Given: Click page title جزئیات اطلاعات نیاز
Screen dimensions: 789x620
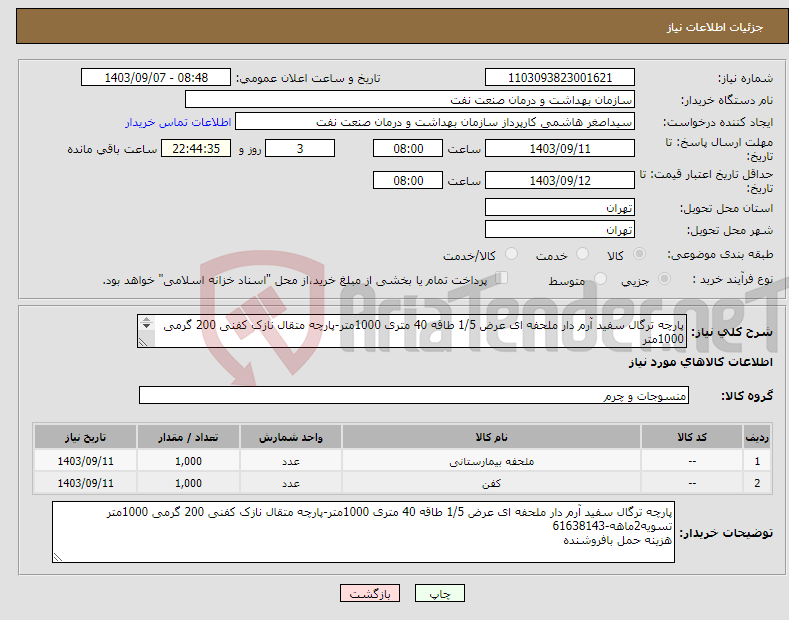Looking at the screenshot, I should click(715, 27).
